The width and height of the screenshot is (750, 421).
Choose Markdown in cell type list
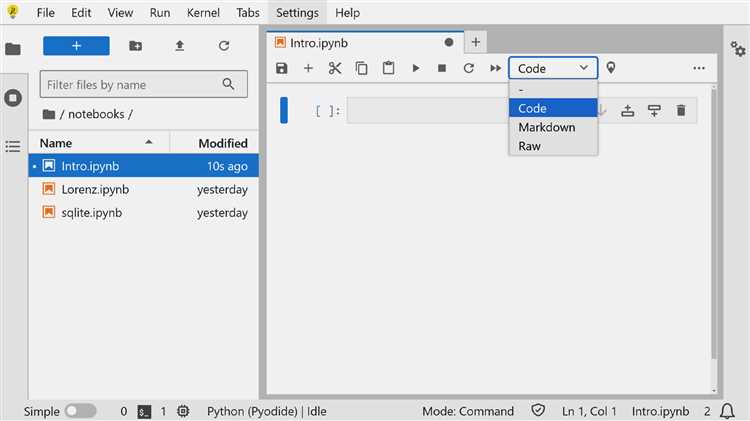coord(553,127)
